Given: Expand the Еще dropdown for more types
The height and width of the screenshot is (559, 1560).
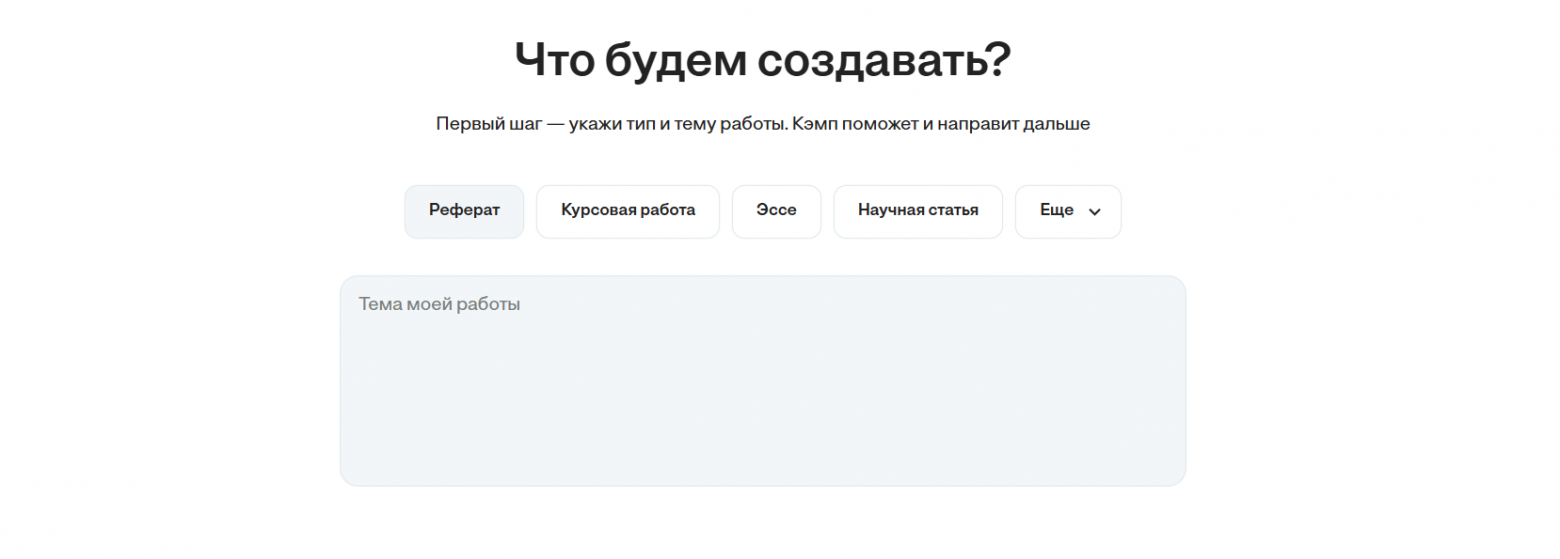Looking at the screenshot, I should pyautogui.click(x=1067, y=211).
